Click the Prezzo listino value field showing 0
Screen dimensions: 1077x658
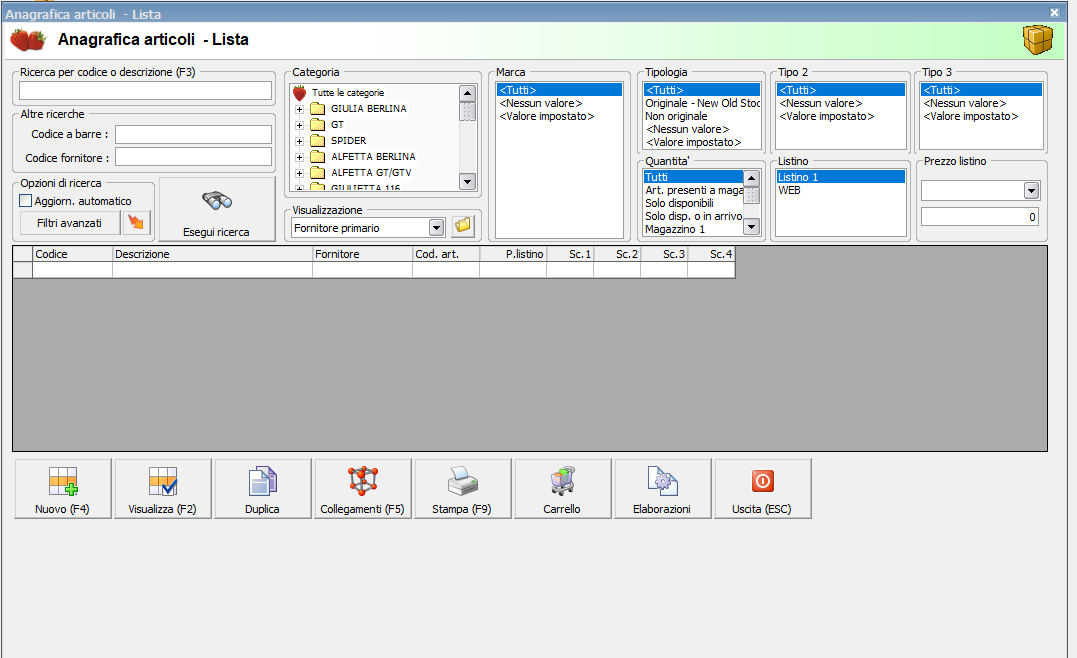click(x=980, y=216)
